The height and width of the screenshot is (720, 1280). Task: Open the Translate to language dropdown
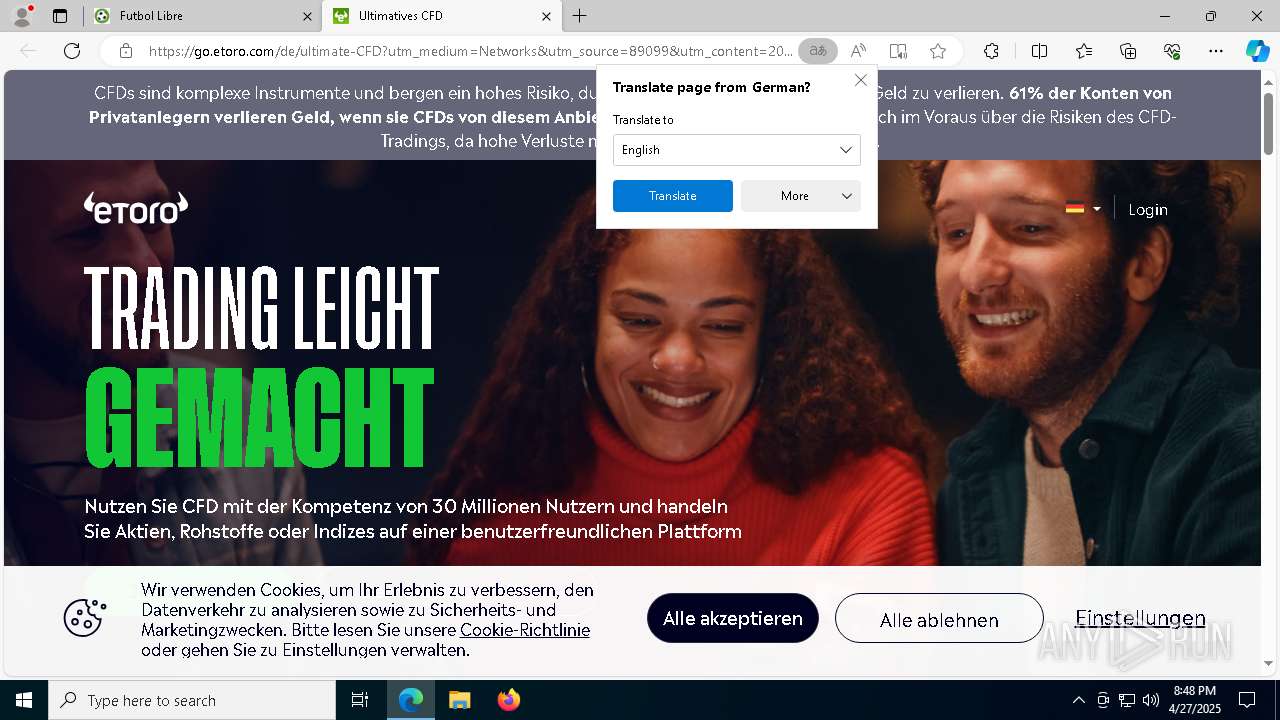point(737,150)
